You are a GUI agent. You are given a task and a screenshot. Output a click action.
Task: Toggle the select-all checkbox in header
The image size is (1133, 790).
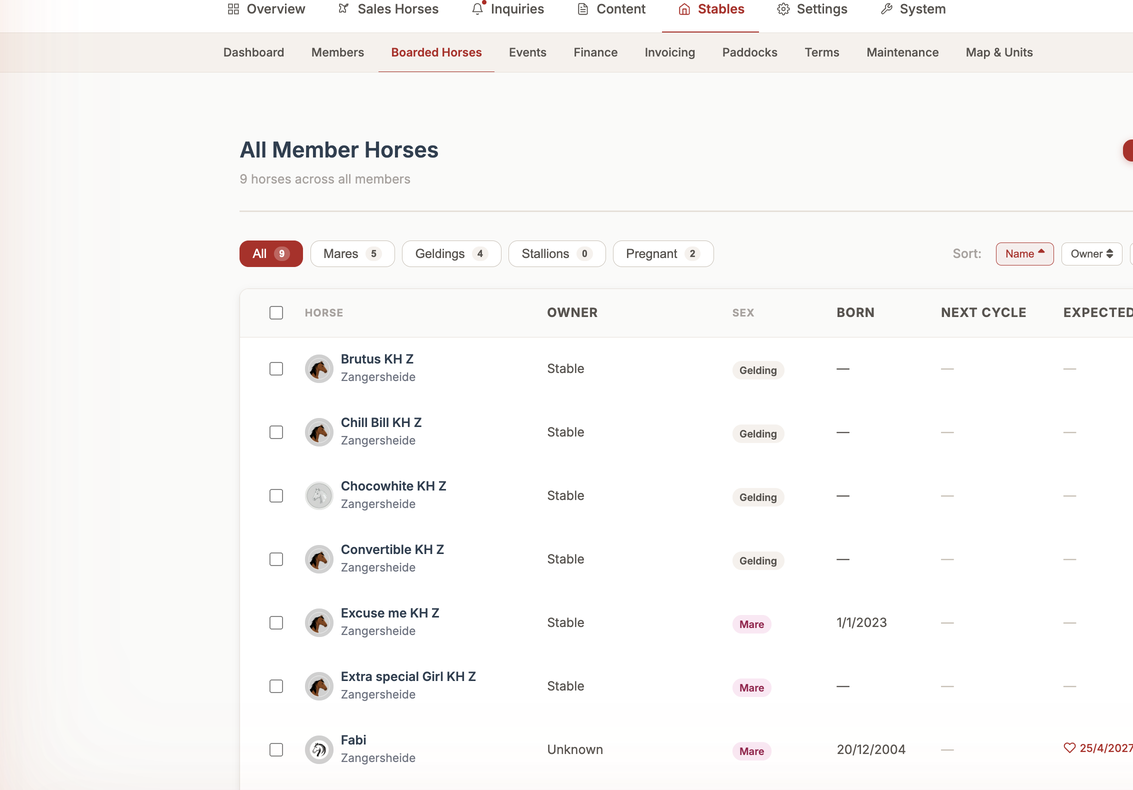[x=276, y=312]
